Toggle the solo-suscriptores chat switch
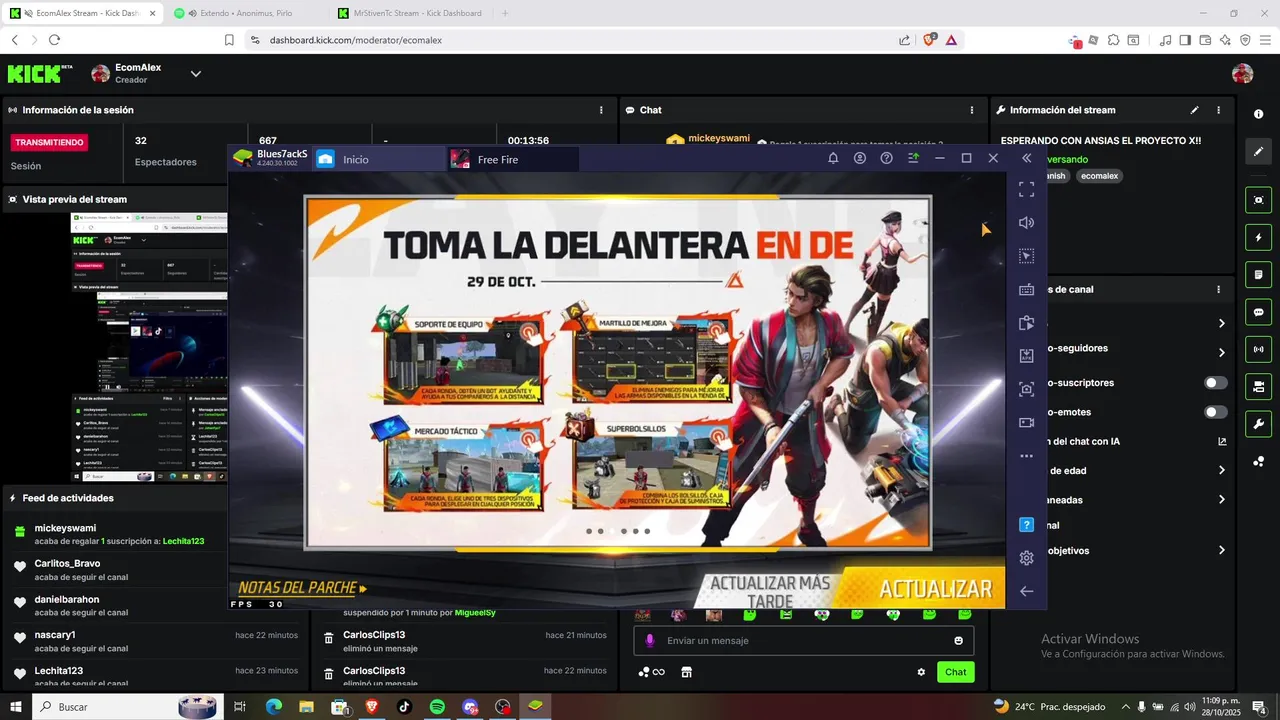 pyautogui.click(x=1216, y=382)
